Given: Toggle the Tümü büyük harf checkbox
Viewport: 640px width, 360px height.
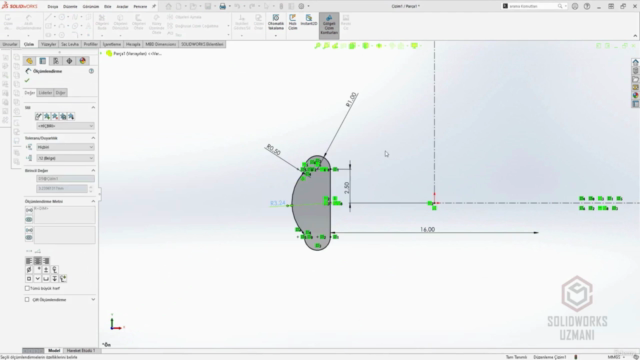Looking at the screenshot, I should pyautogui.click(x=27, y=288).
